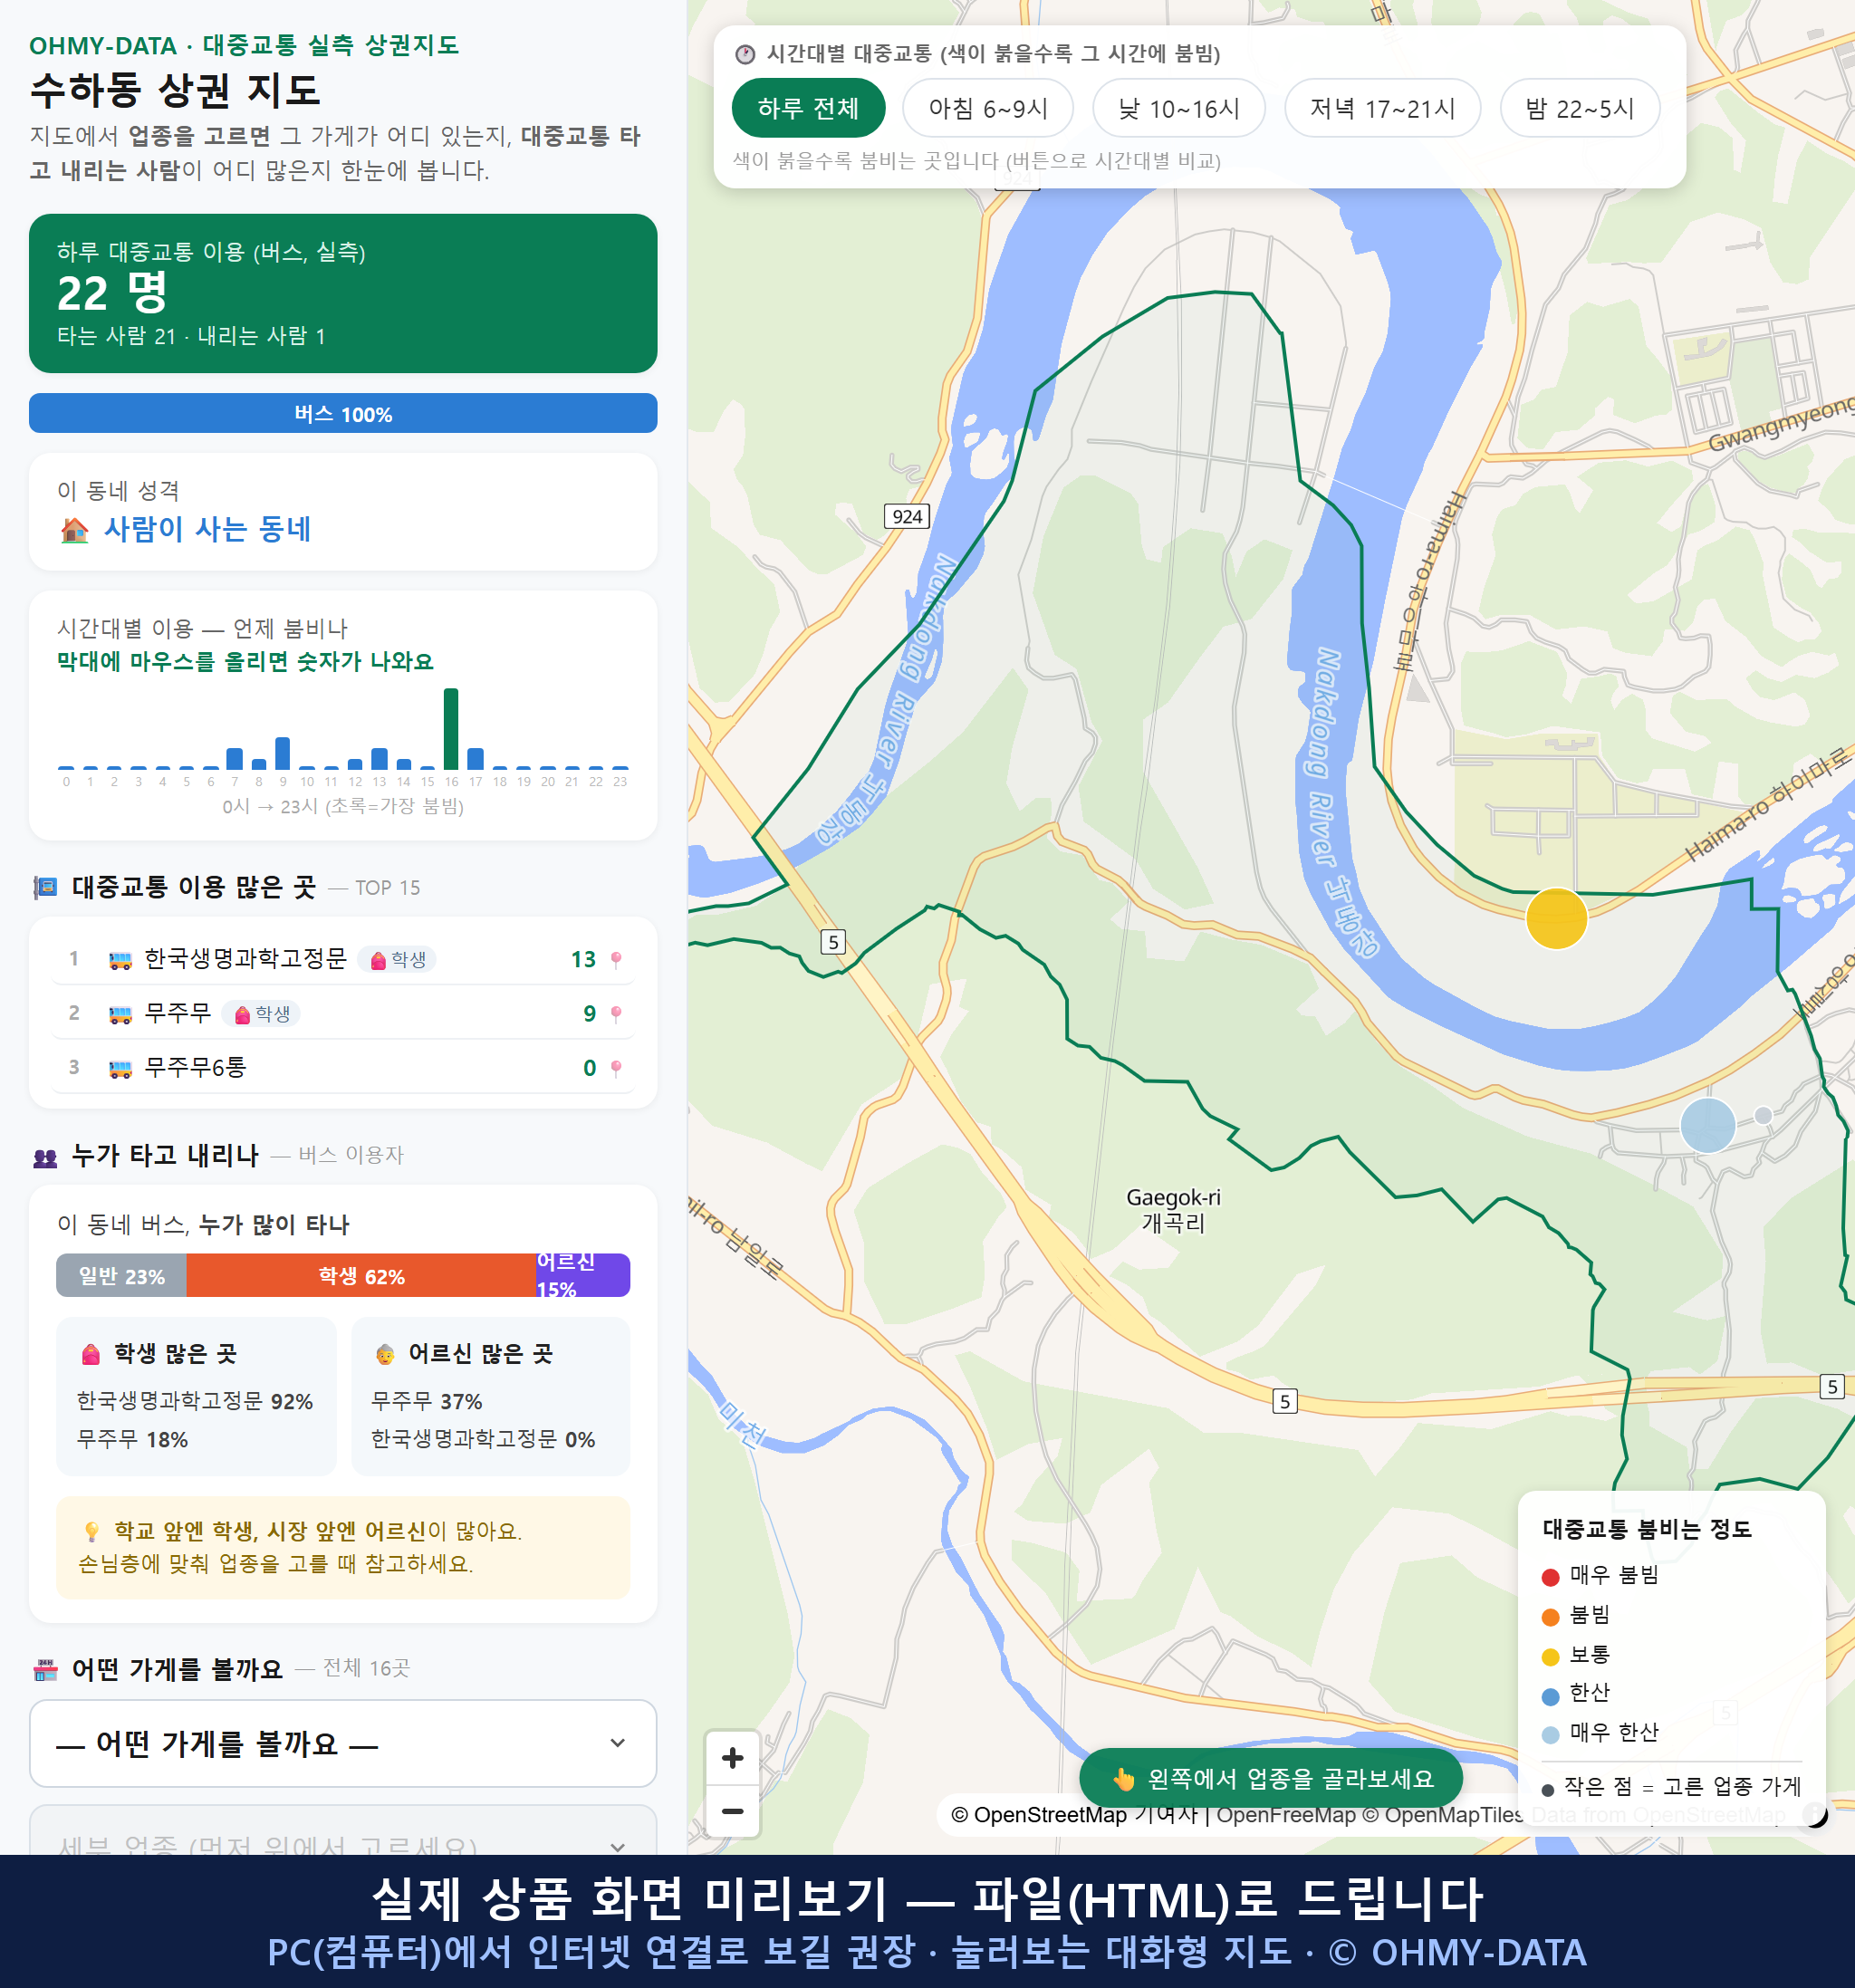Click the pointing hand icon in green banner
The image size is (1855, 1988).
point(1123,1779)
